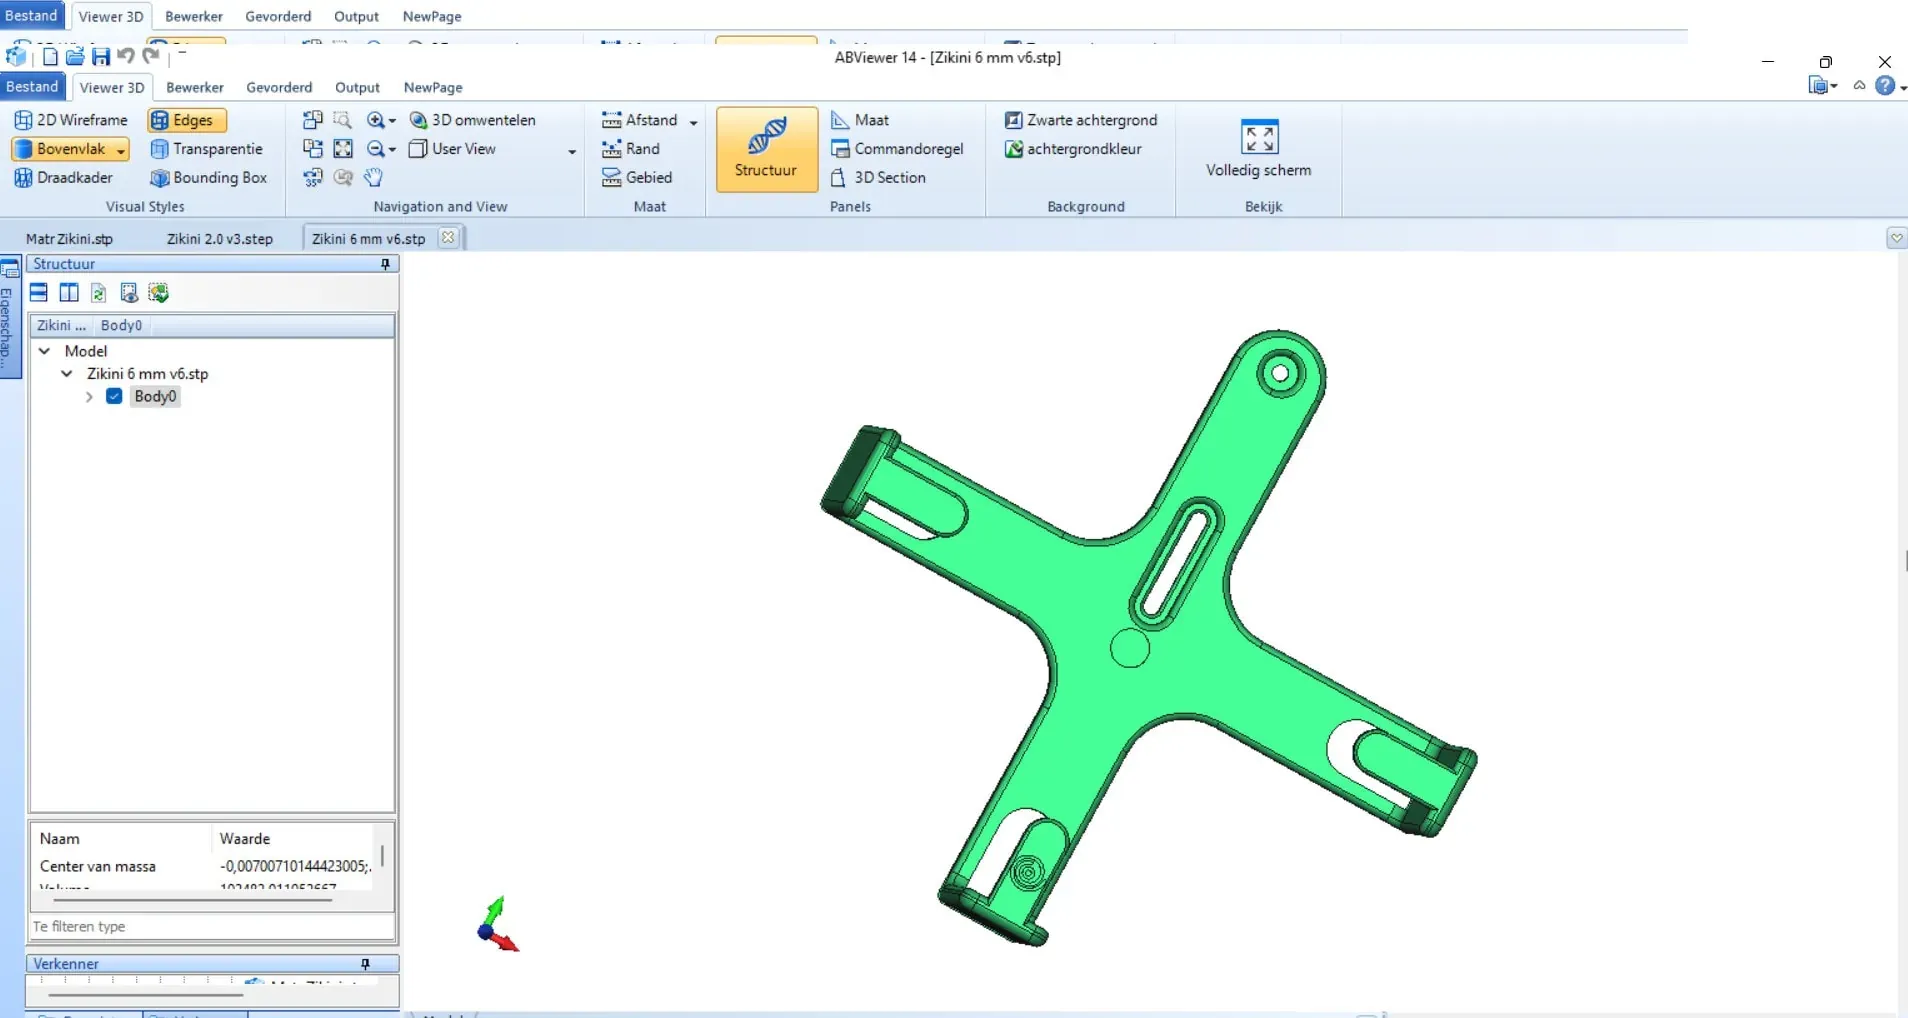Click the green check selection icon in Structuur
Viewport: 1908px width, 1018px height.
coord(158,293)
